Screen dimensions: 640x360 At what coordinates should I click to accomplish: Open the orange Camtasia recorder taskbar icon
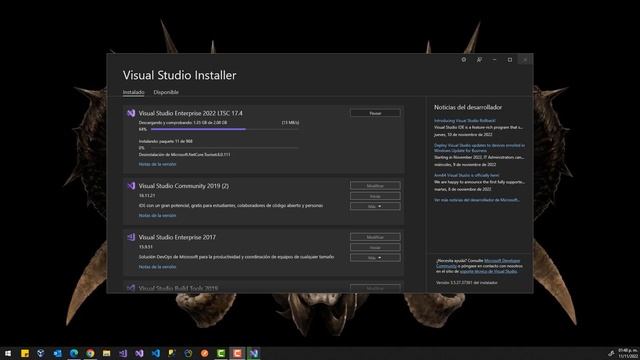(237, 353)
